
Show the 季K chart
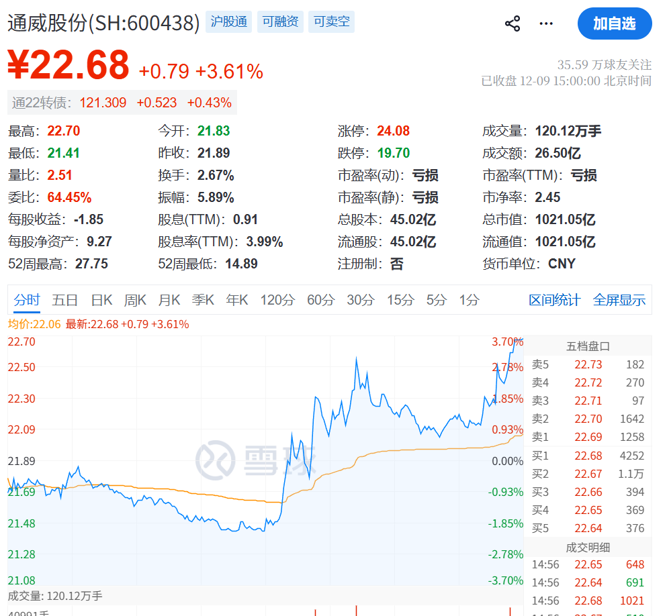pyautogui.click(x=203, y=299)
